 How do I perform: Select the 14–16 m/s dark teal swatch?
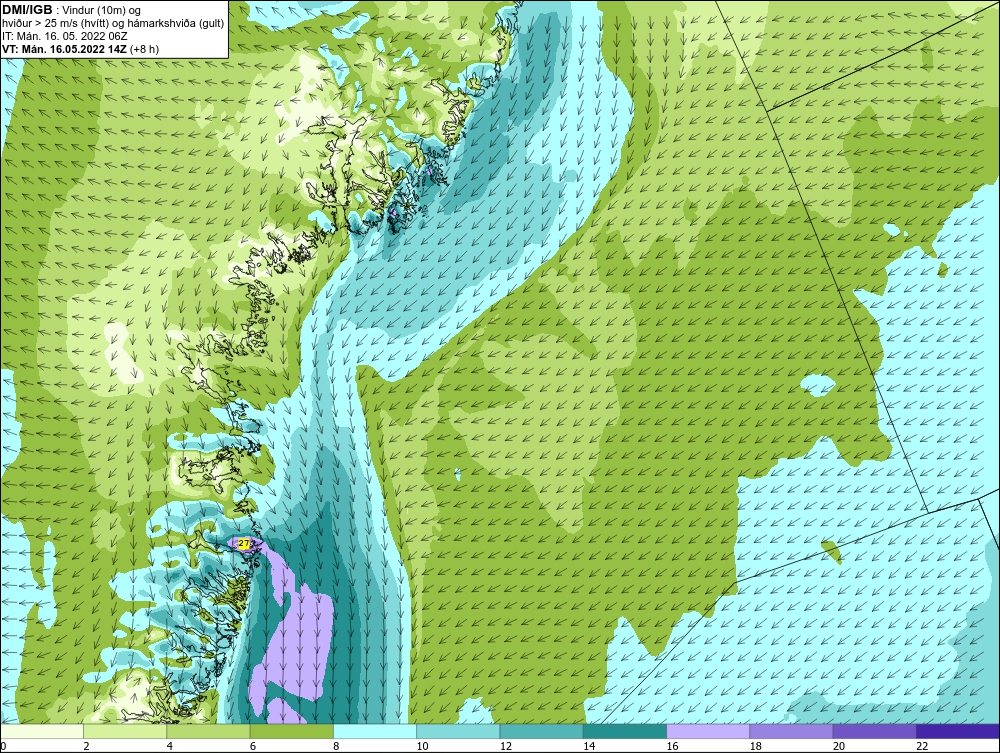[625, 731]
